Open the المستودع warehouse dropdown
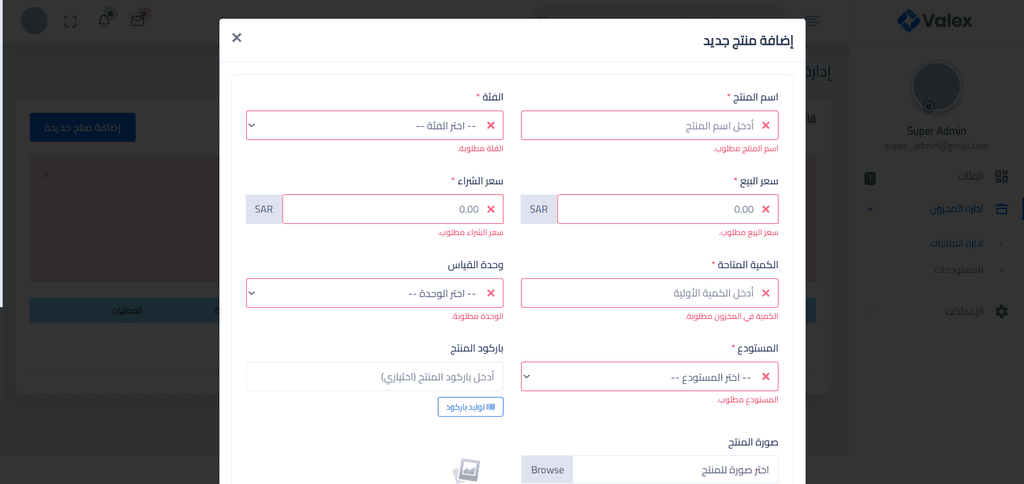 [x=650, y=377]
